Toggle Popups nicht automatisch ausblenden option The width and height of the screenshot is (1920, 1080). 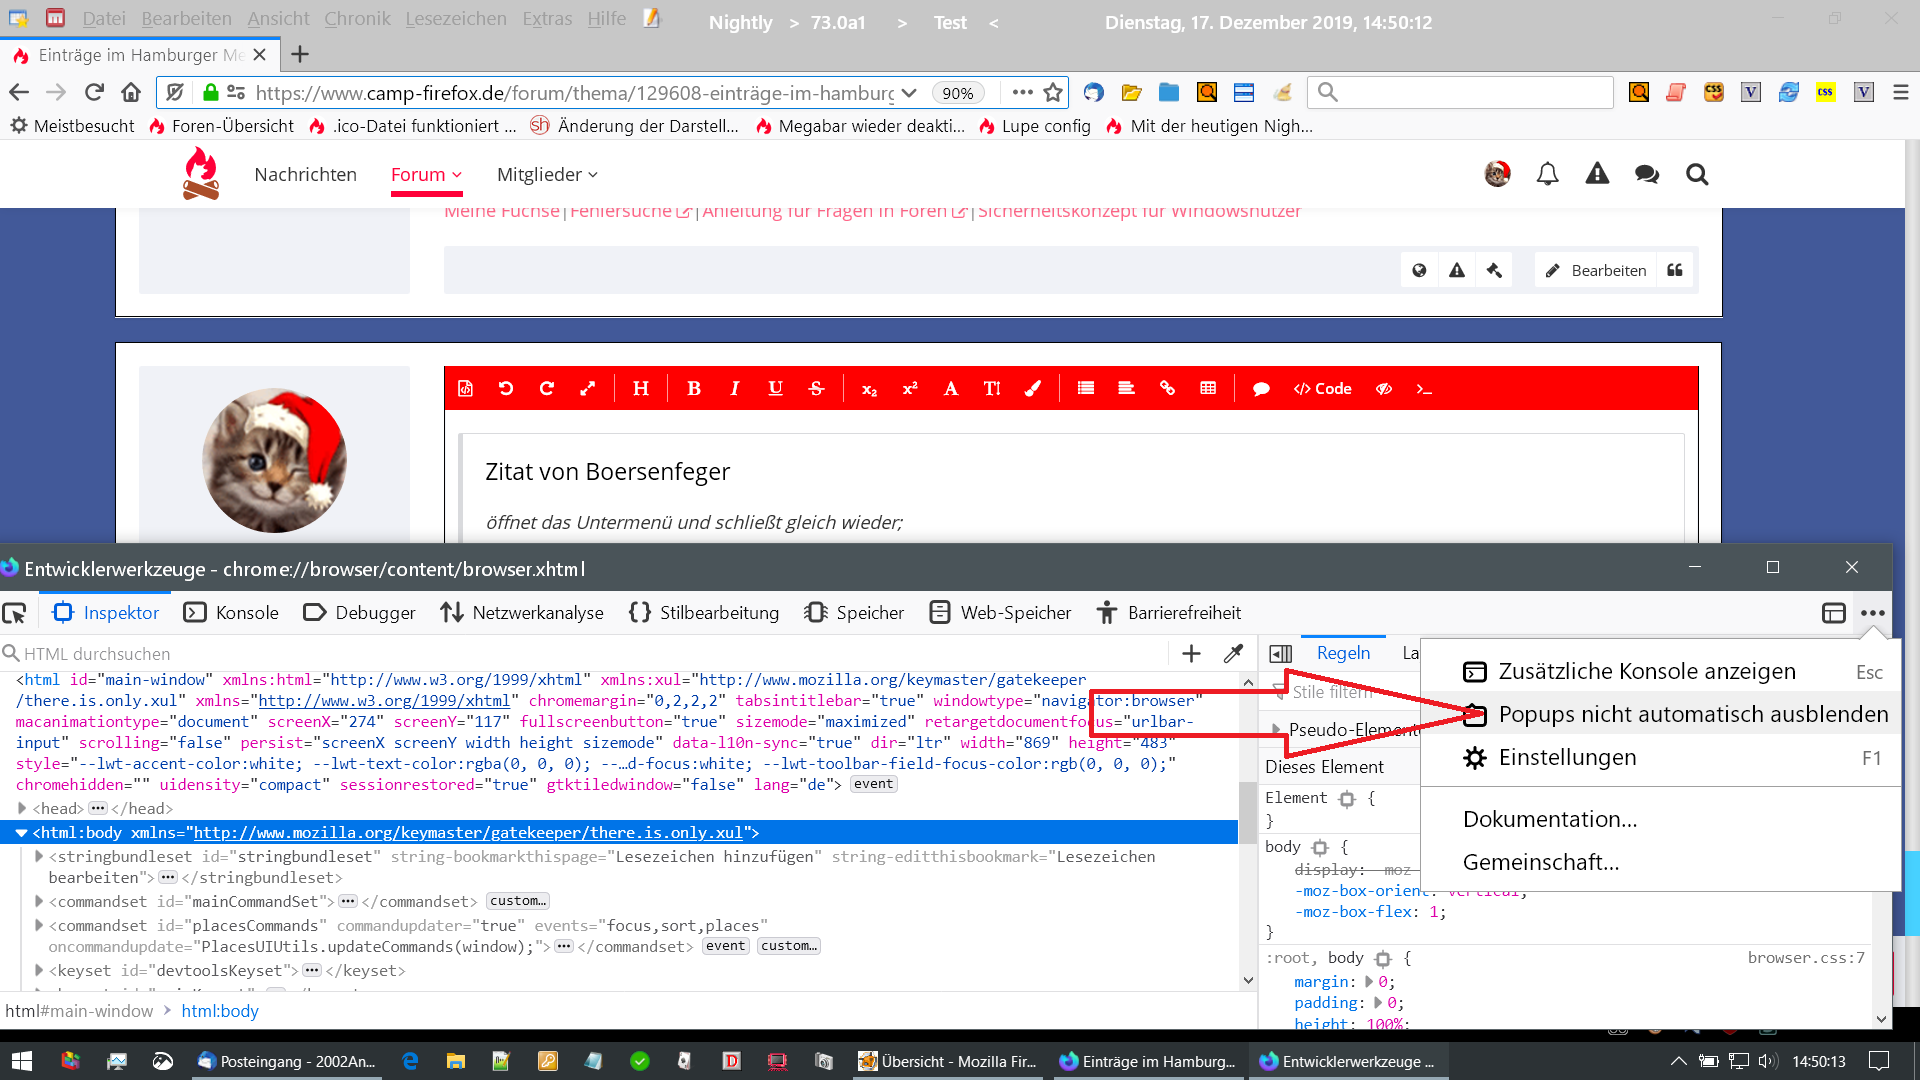coord(1692,715)
